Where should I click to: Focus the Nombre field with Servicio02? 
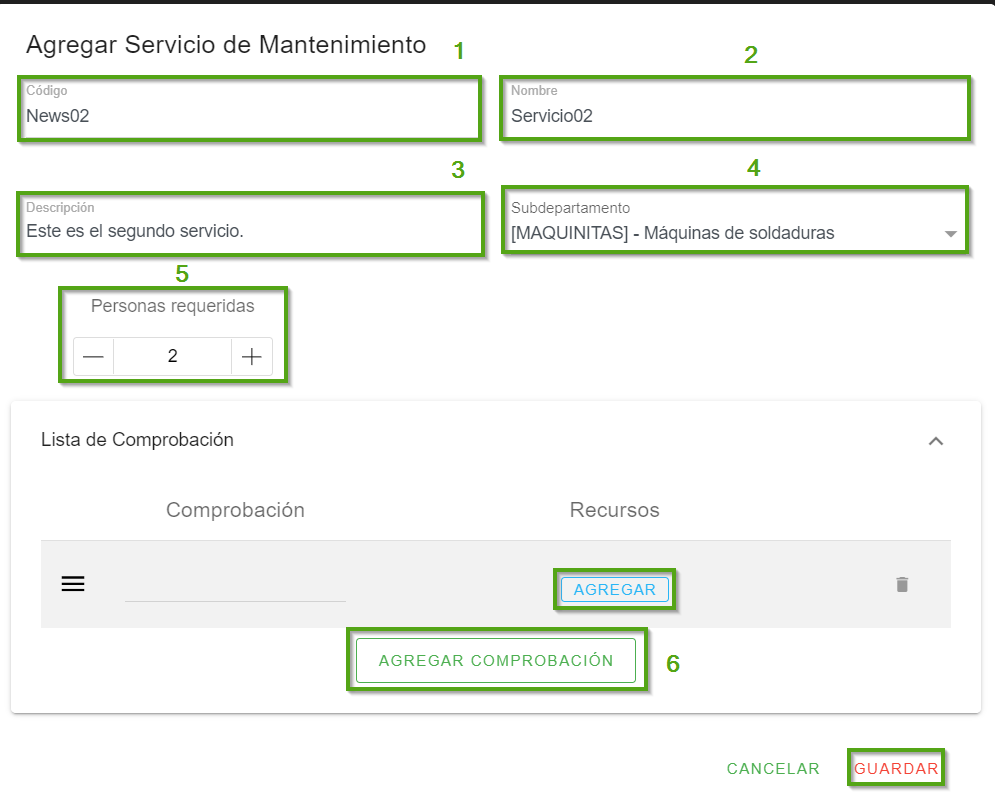tap(734, 115)
